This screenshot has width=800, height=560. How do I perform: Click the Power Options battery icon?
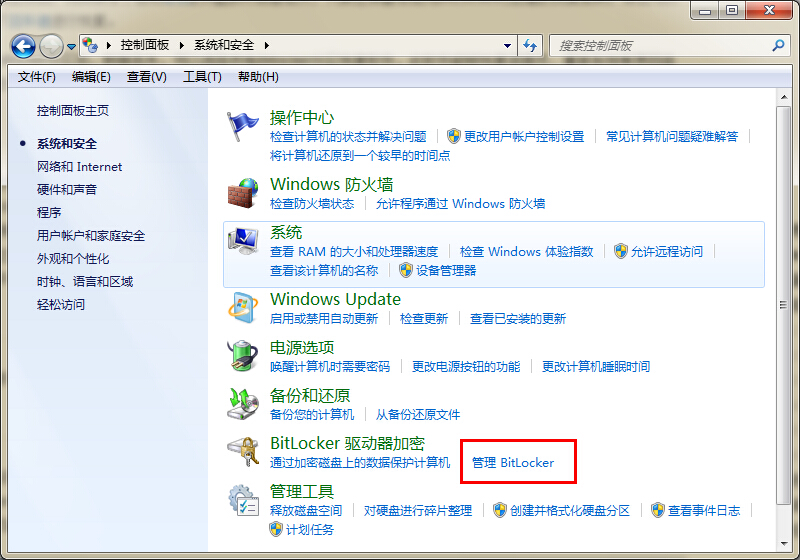[242, 355]
